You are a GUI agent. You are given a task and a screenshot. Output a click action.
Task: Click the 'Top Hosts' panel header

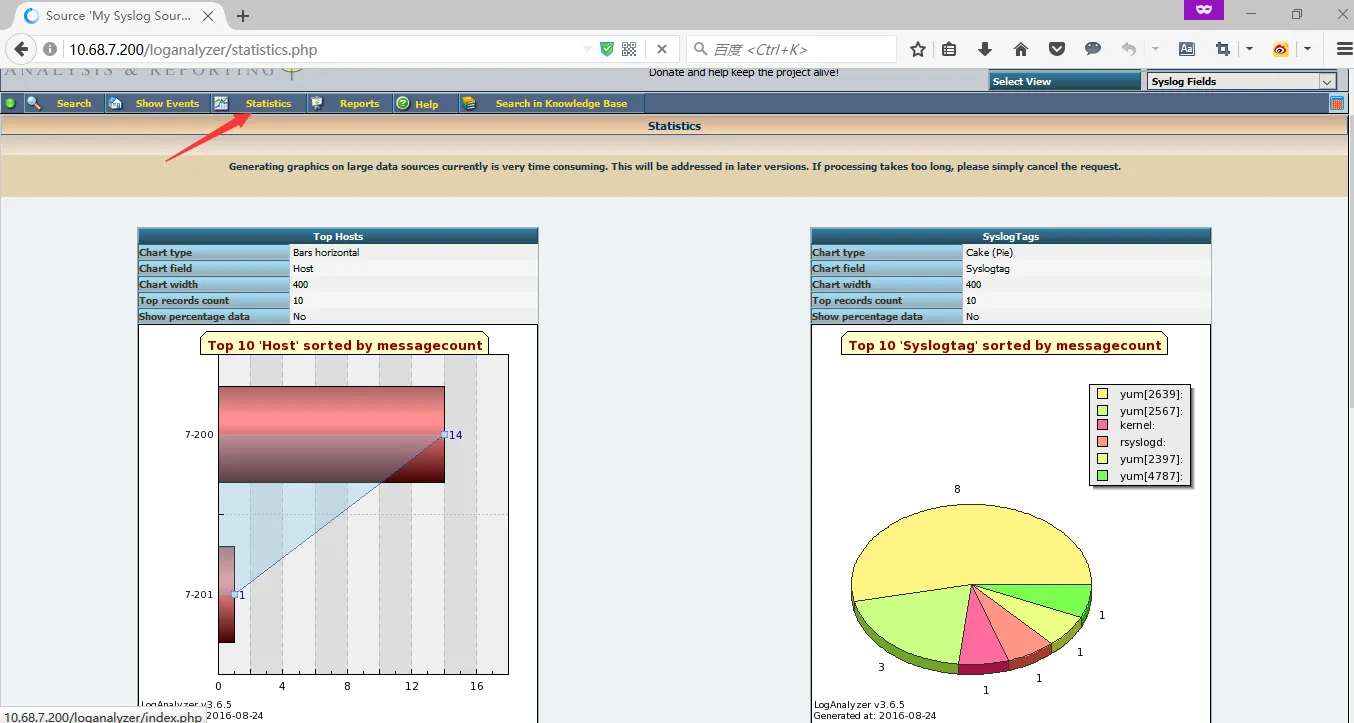pos(338,236)
